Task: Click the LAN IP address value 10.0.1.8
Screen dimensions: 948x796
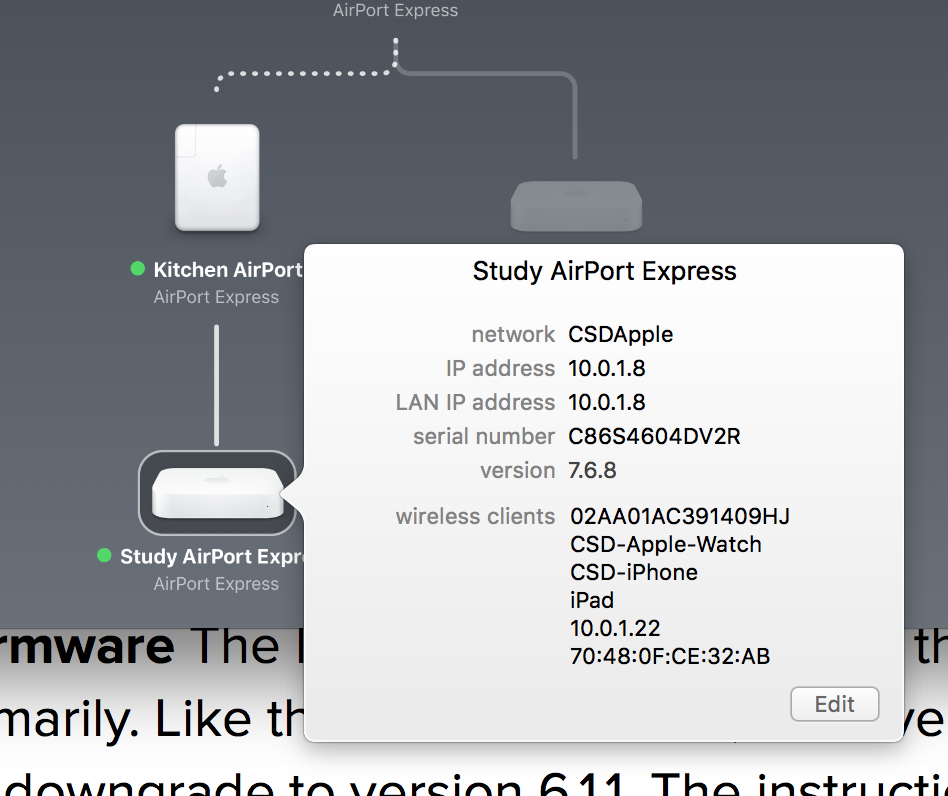Action: (607, 402)
